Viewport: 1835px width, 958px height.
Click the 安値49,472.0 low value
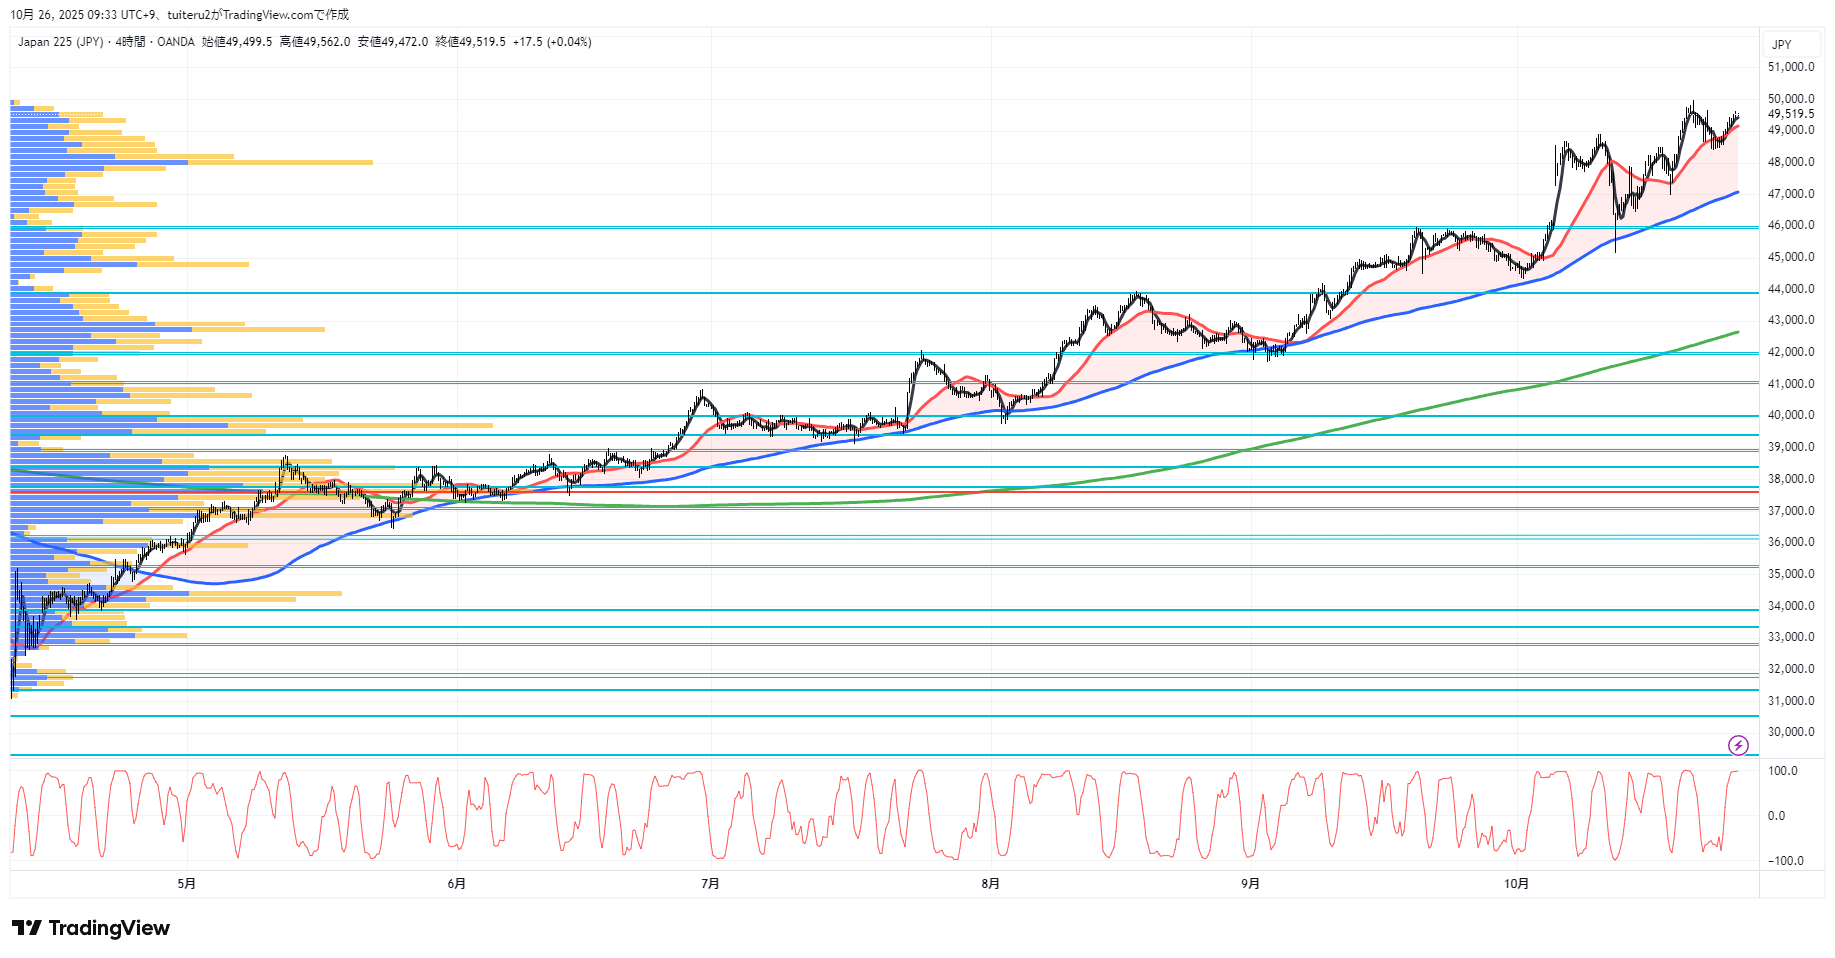pos(393,42)
